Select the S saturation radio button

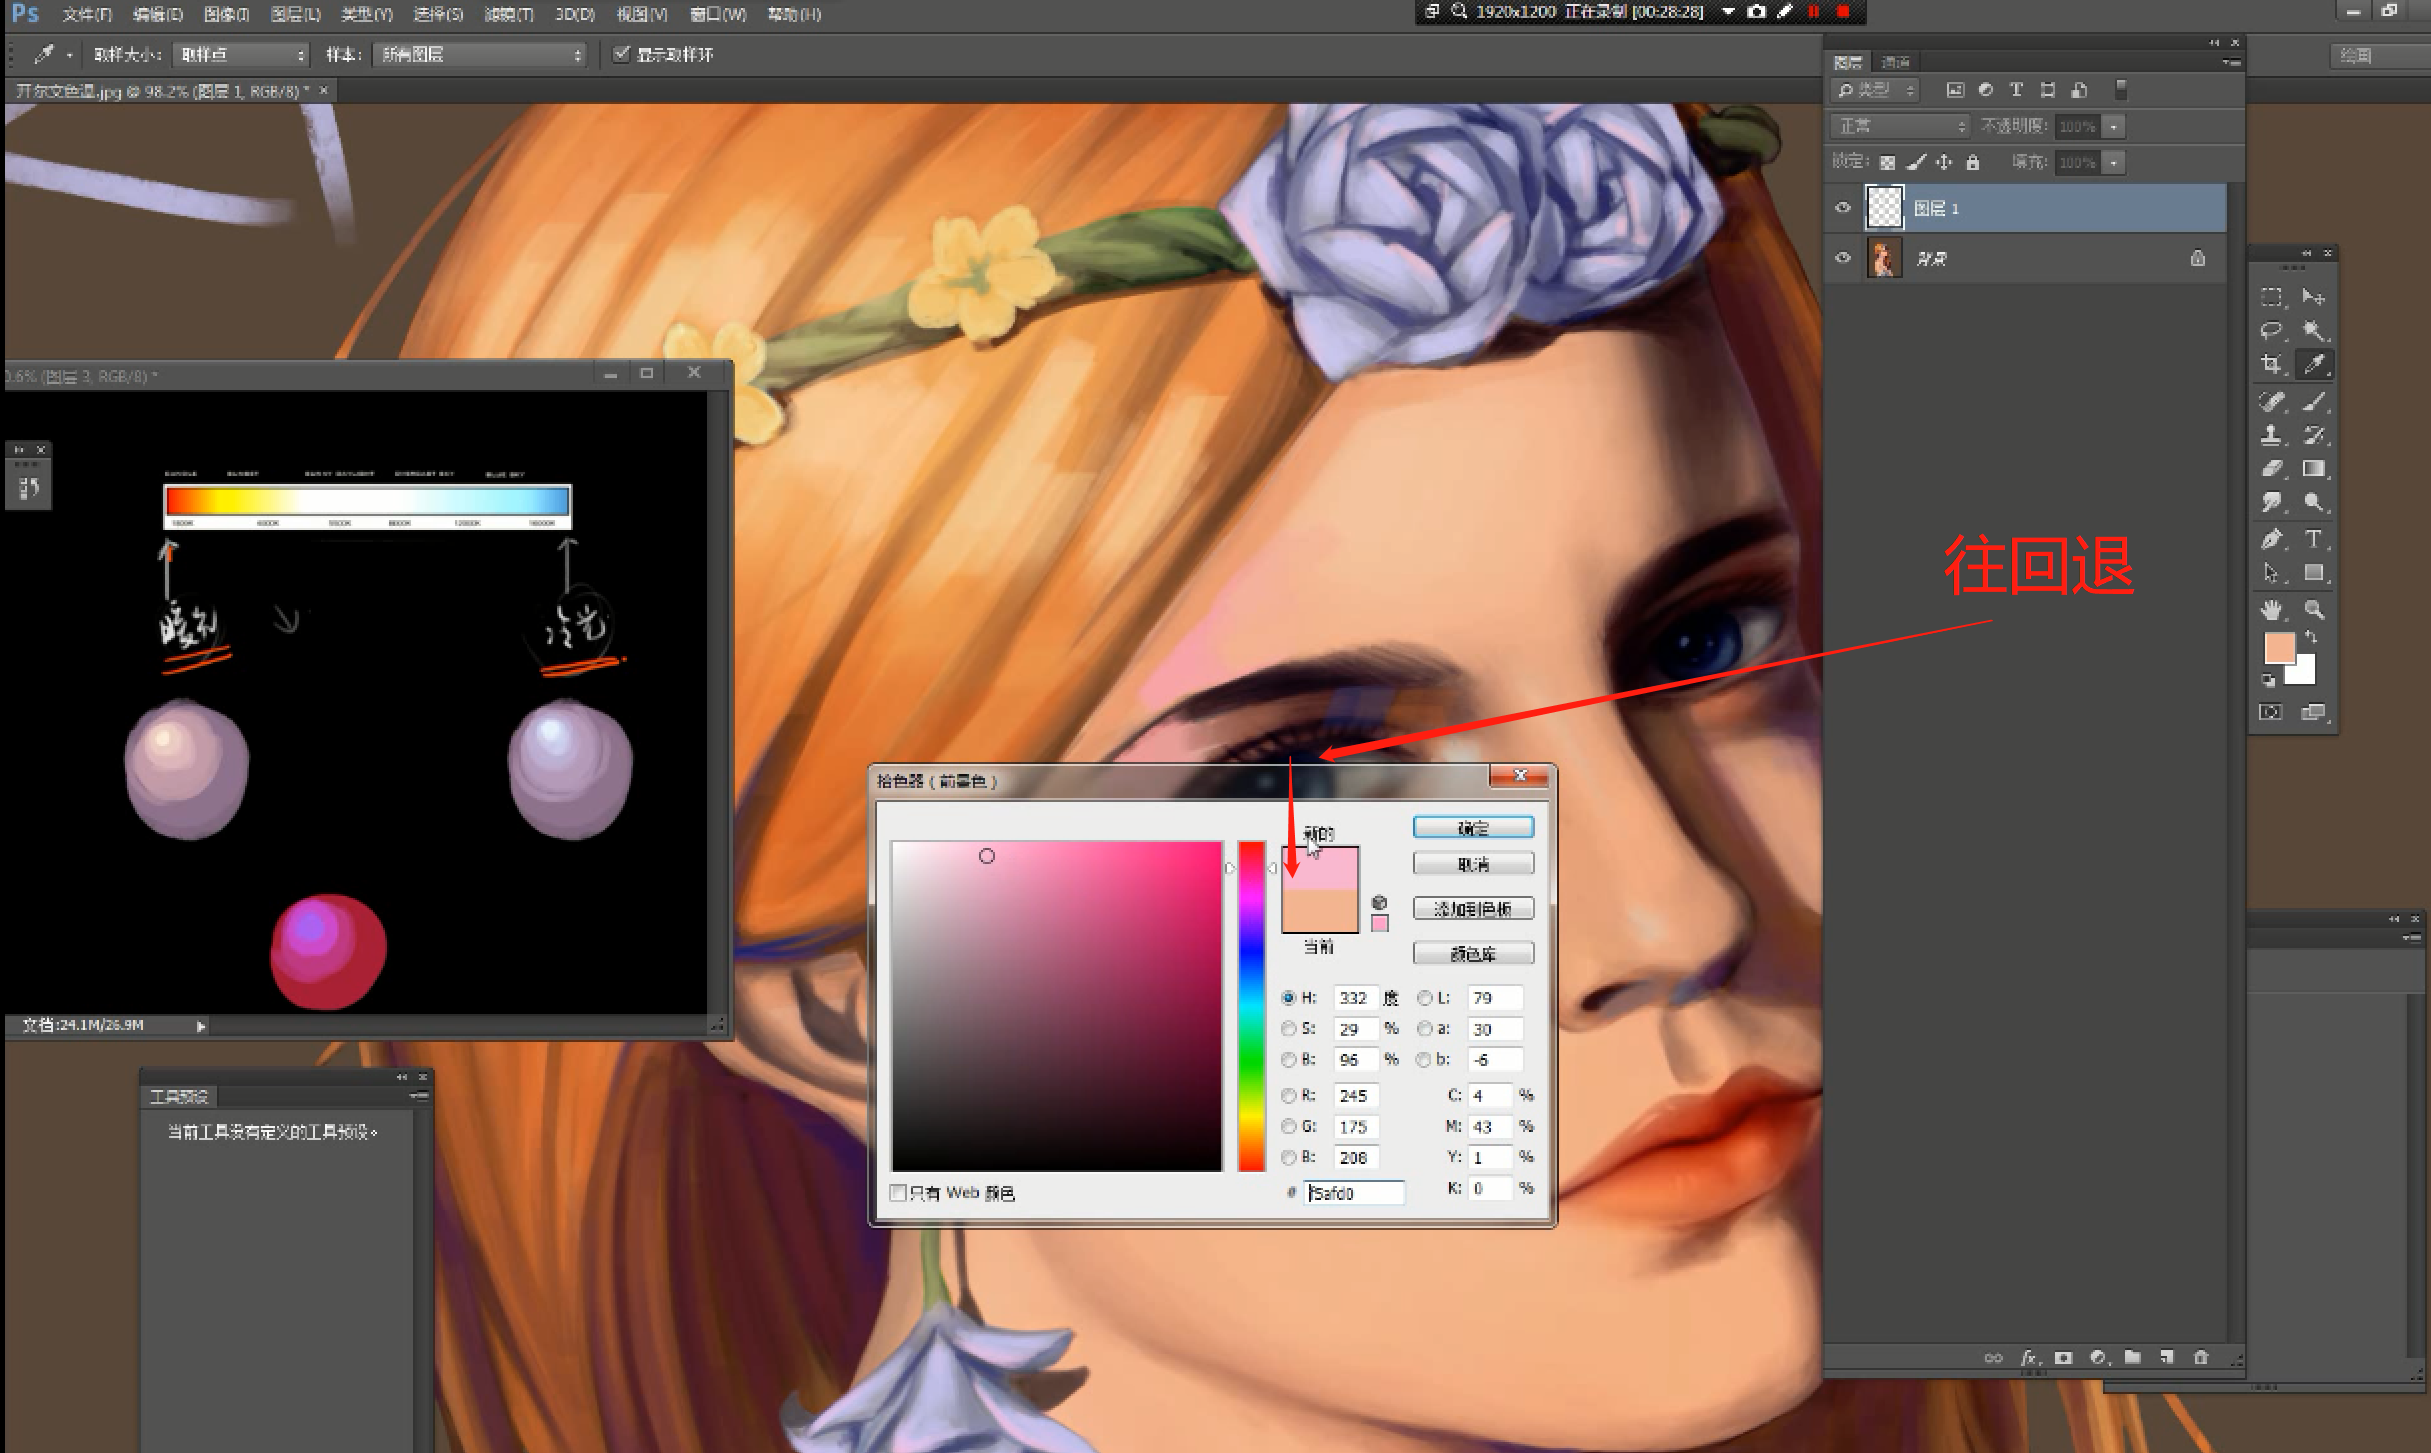[1289, 1029]
